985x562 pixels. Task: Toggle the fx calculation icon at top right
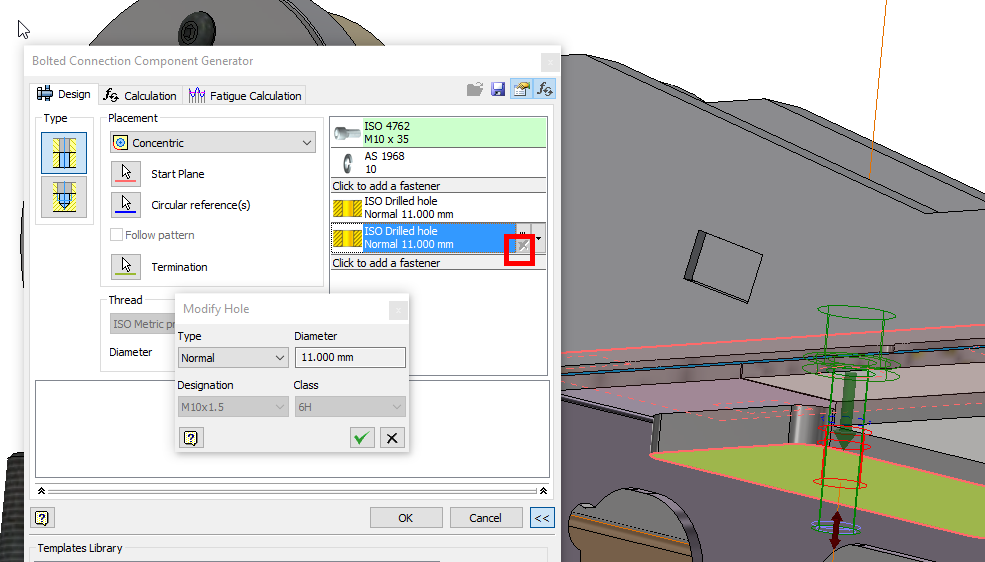coord(544,90)
